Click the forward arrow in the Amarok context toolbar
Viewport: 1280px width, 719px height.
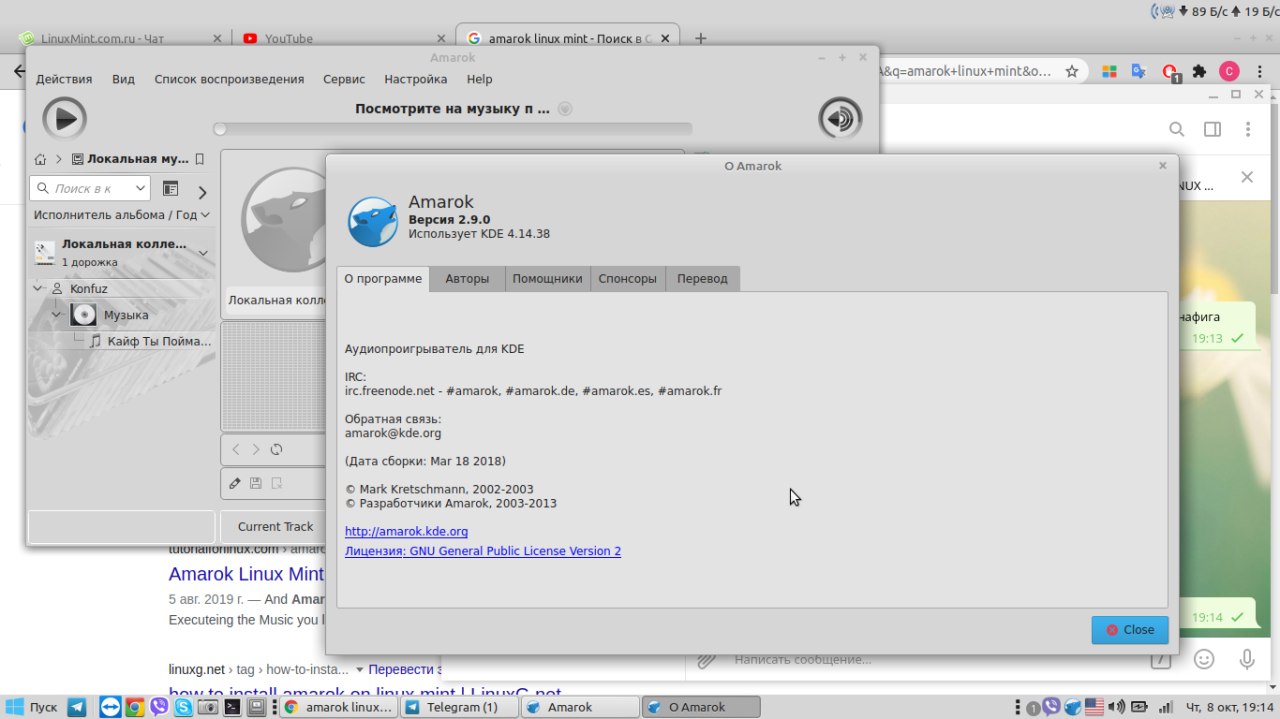pyautogui.click(x=256, y=450)
